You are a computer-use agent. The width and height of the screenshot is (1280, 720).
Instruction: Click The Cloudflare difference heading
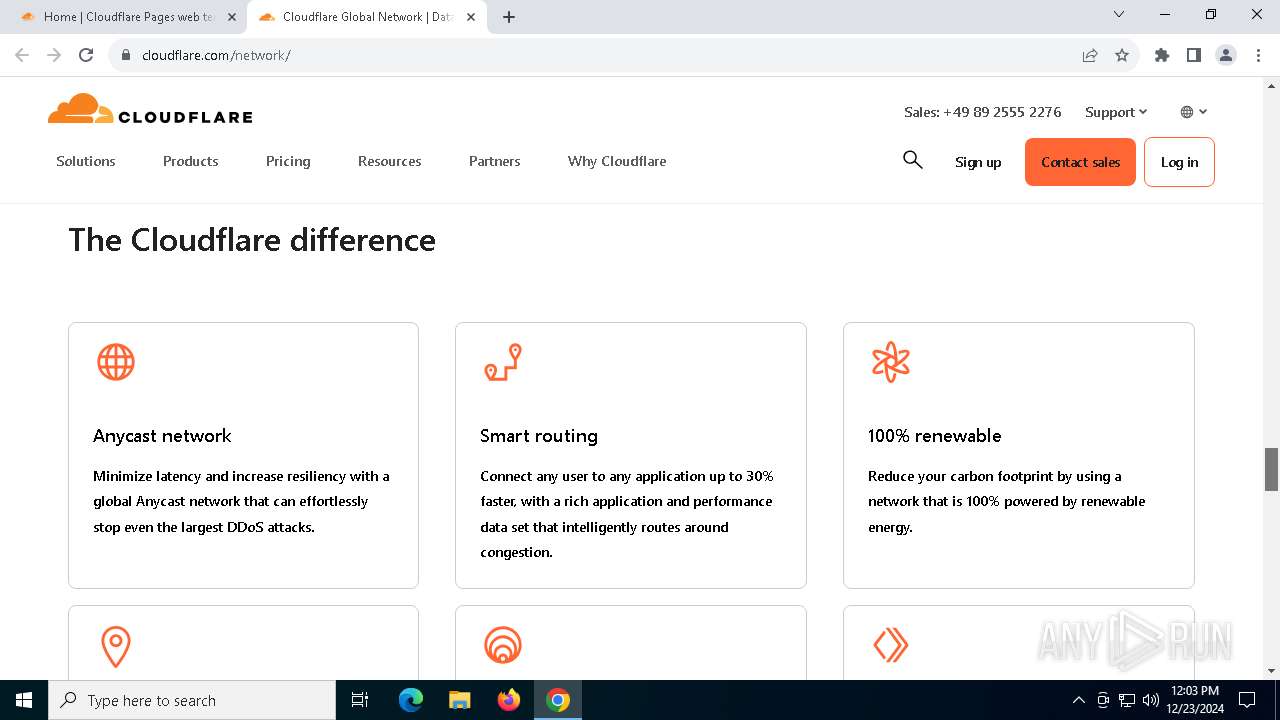point(252,240)
